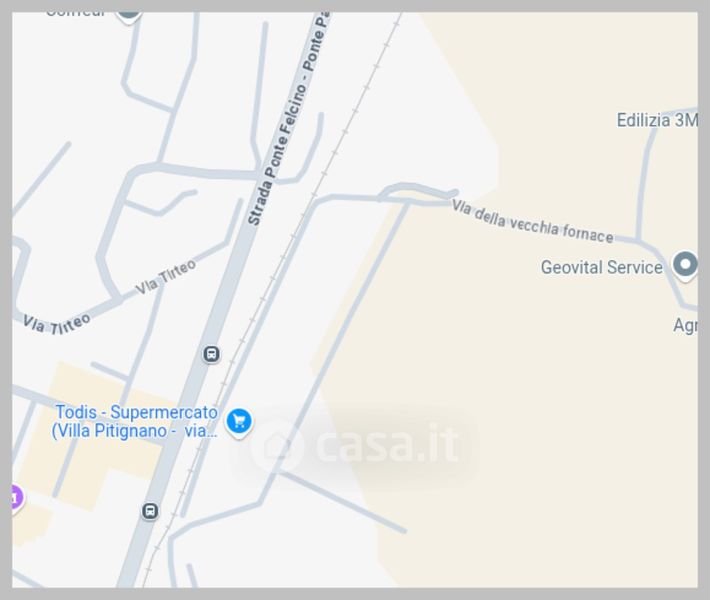Image resolution: width=710 pixels, height=600 pixels.
Task: Select the Via della vecchia fornace label
Action: click(x=533, y=223)
